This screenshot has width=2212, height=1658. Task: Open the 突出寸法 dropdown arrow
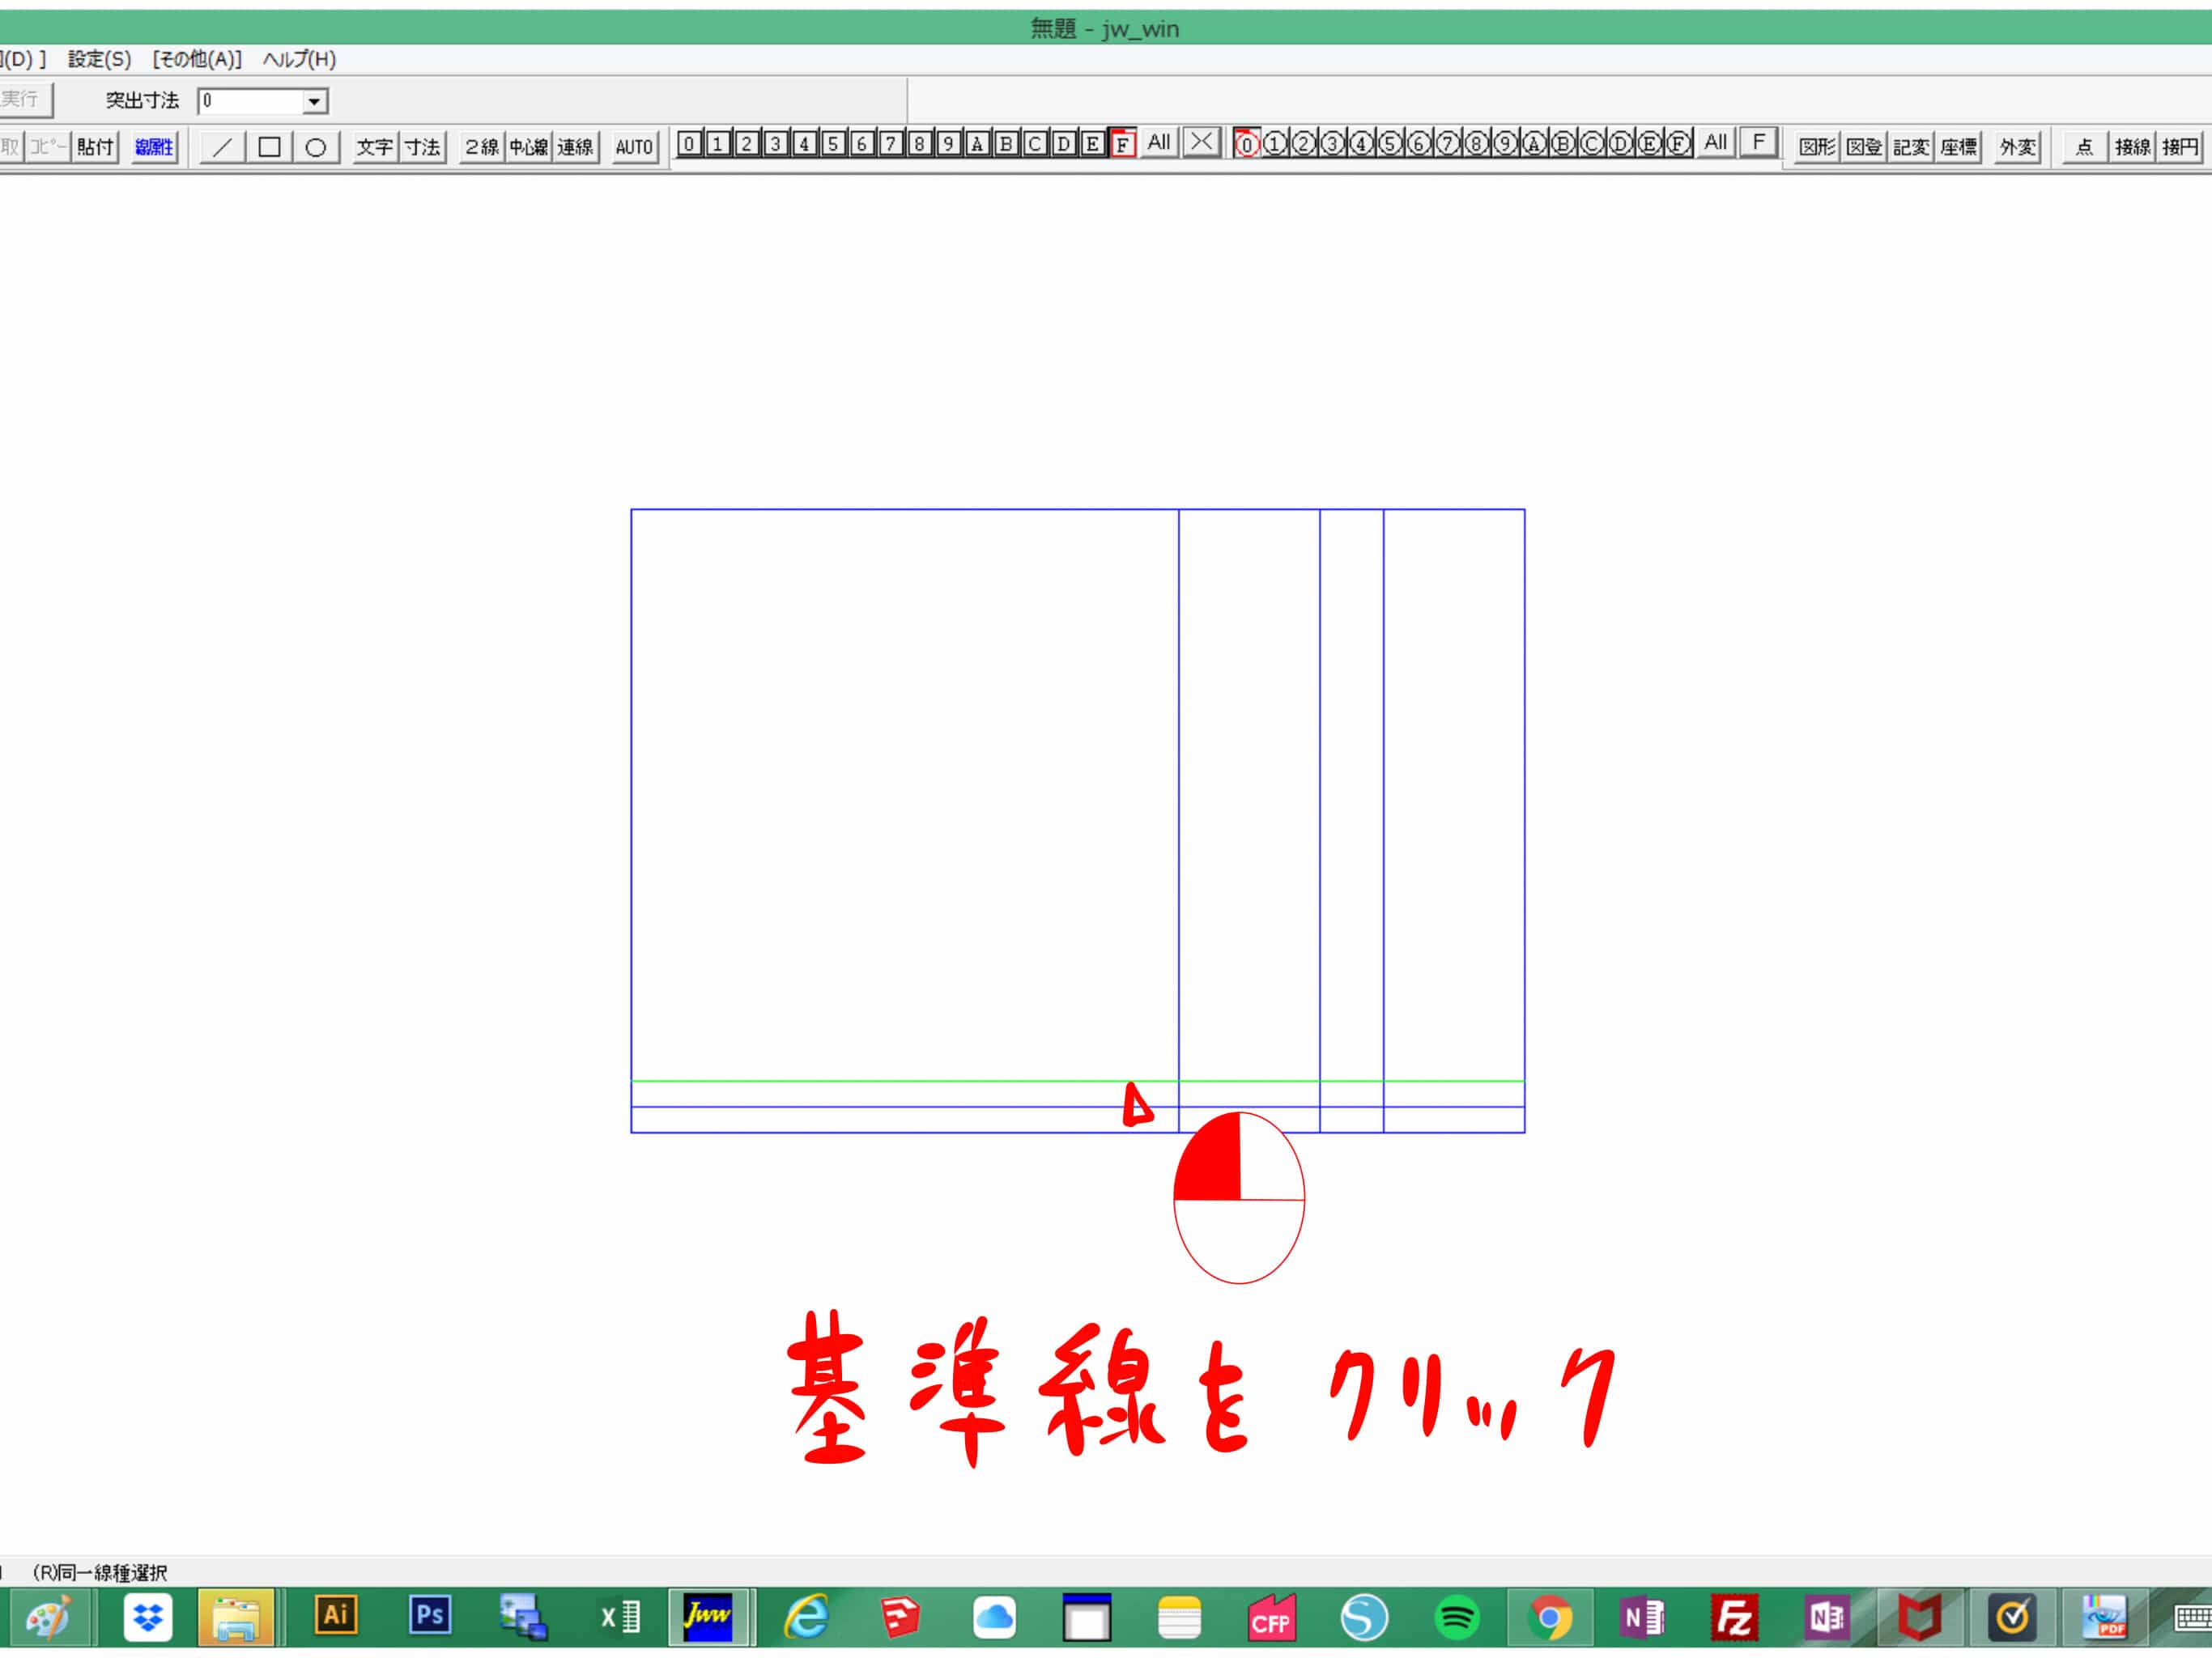tap(314, 101)
